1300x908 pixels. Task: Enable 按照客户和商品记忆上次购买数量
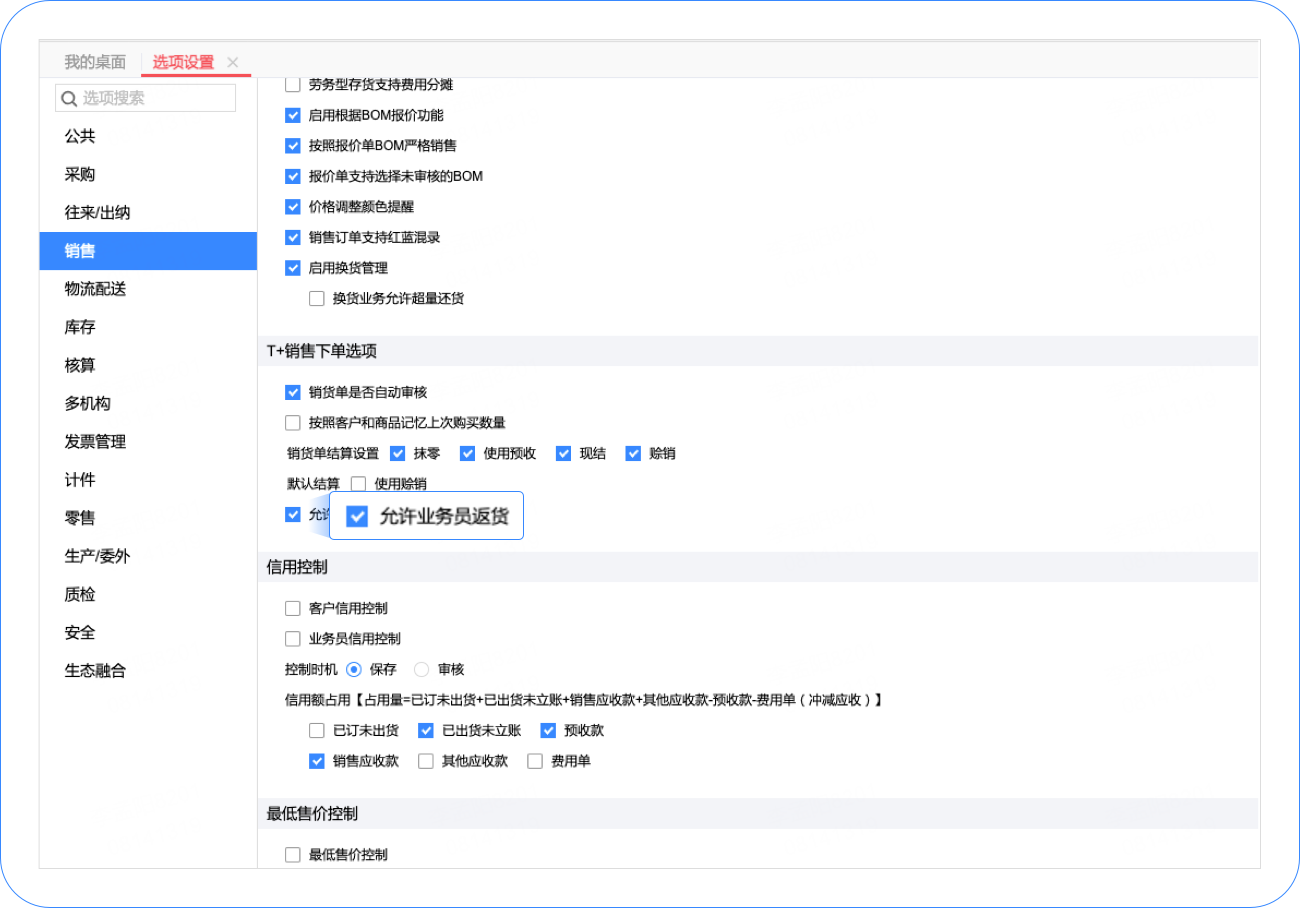pos(293,423)
